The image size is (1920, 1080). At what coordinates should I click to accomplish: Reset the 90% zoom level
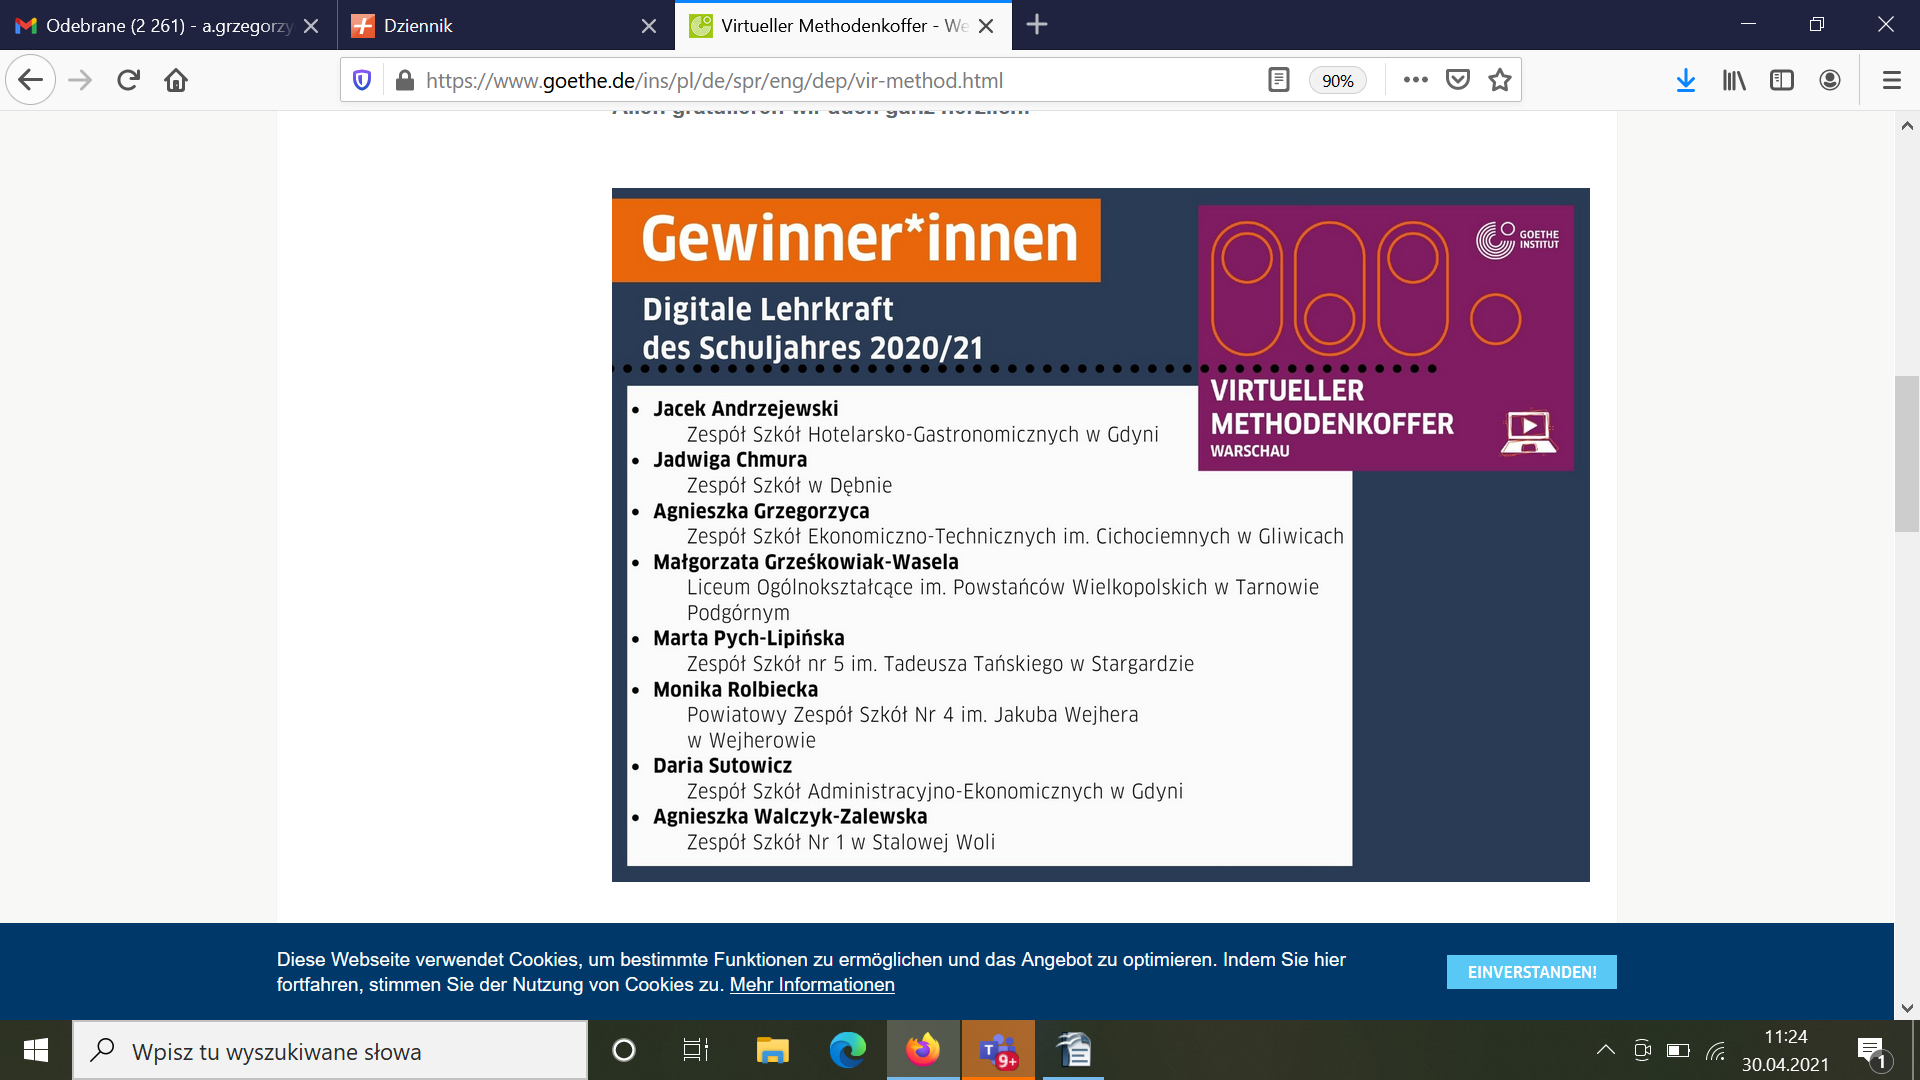click(x=1337, y=81)
